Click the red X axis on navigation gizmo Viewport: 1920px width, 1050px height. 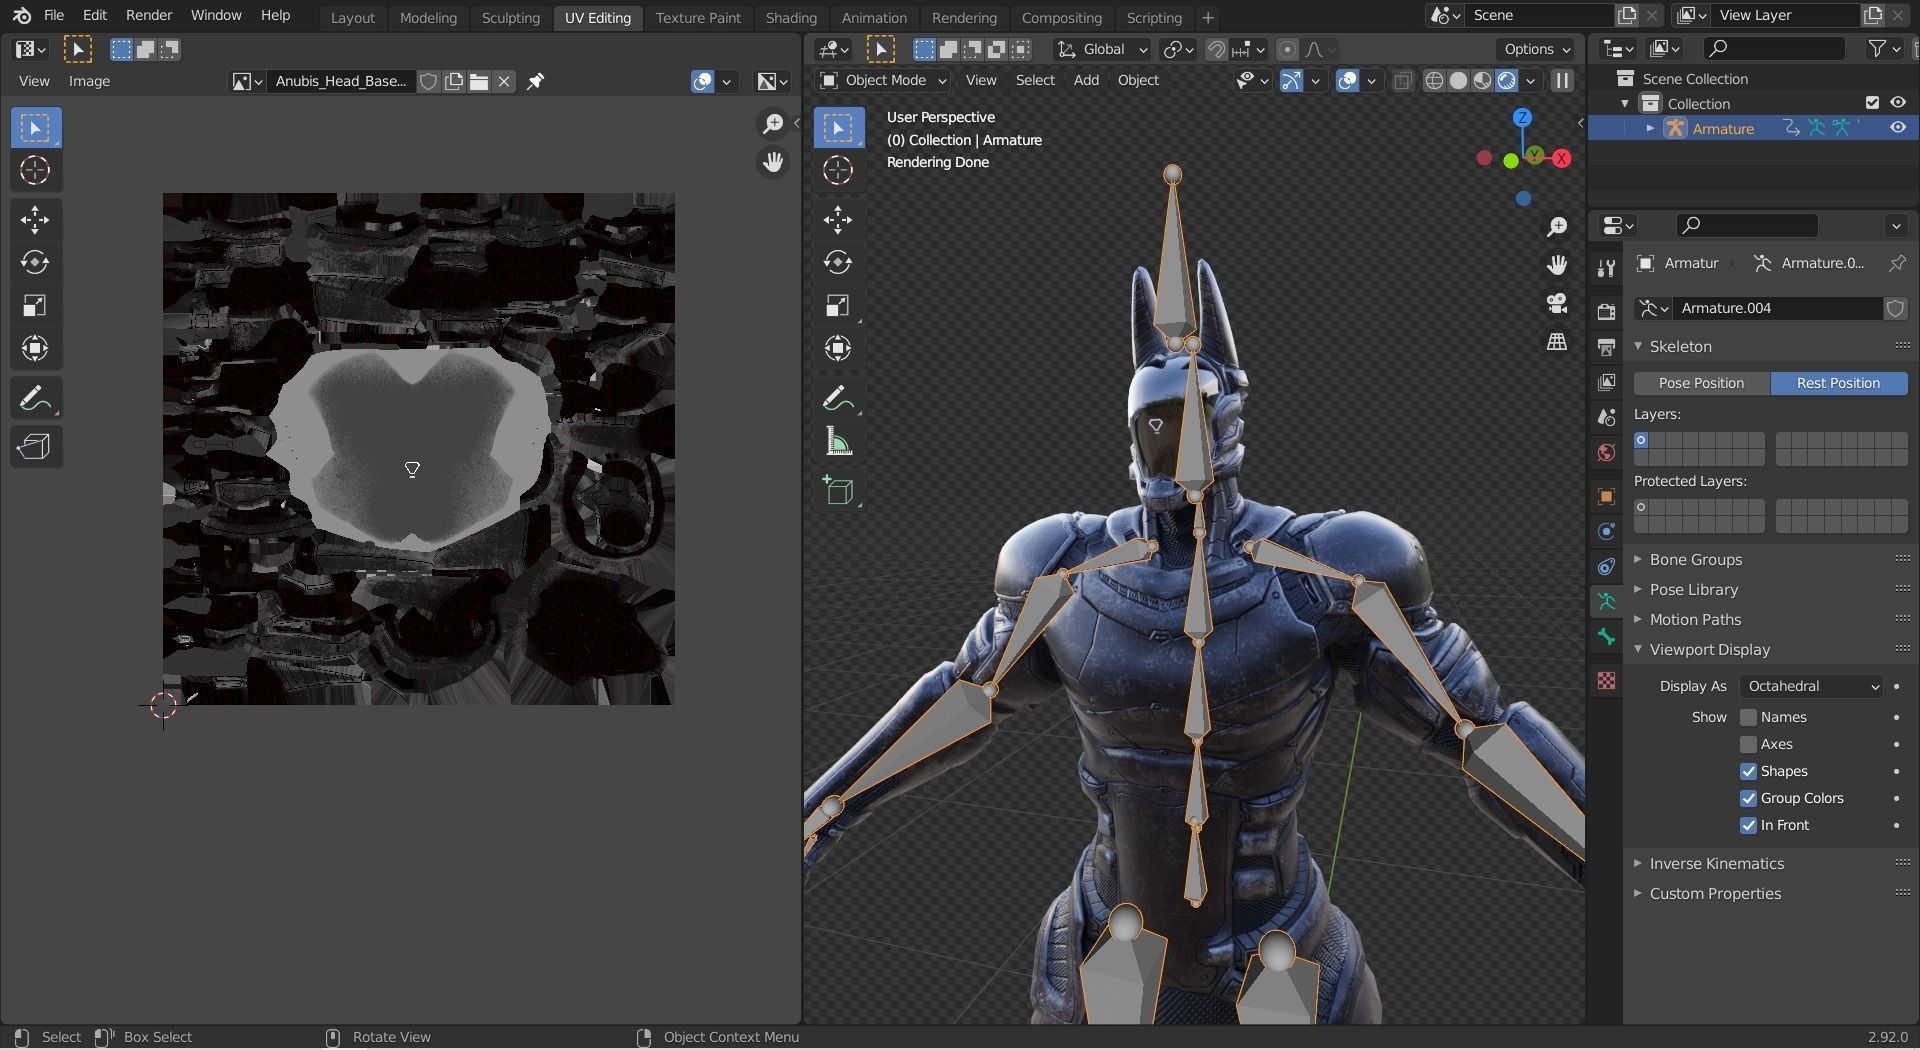[1561, 158]
